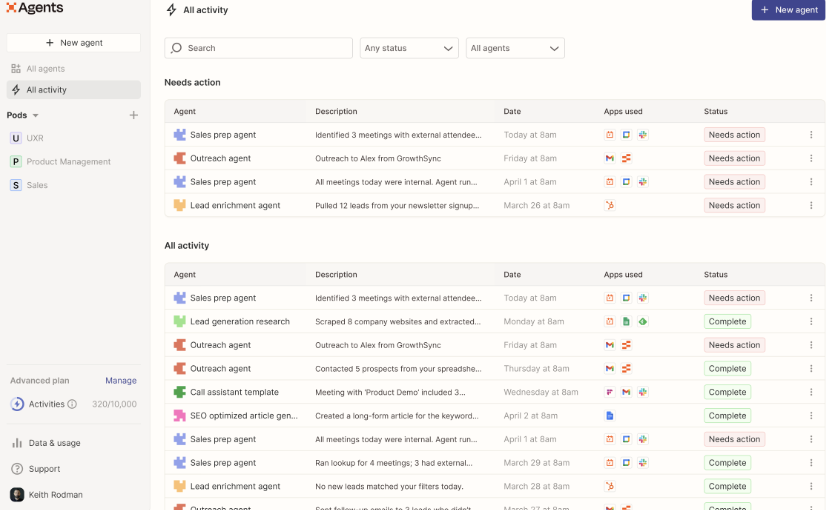Click SEO optimized article pink puzzle icon
Screen dimensions: 826x510
click(x=180, y=416)
